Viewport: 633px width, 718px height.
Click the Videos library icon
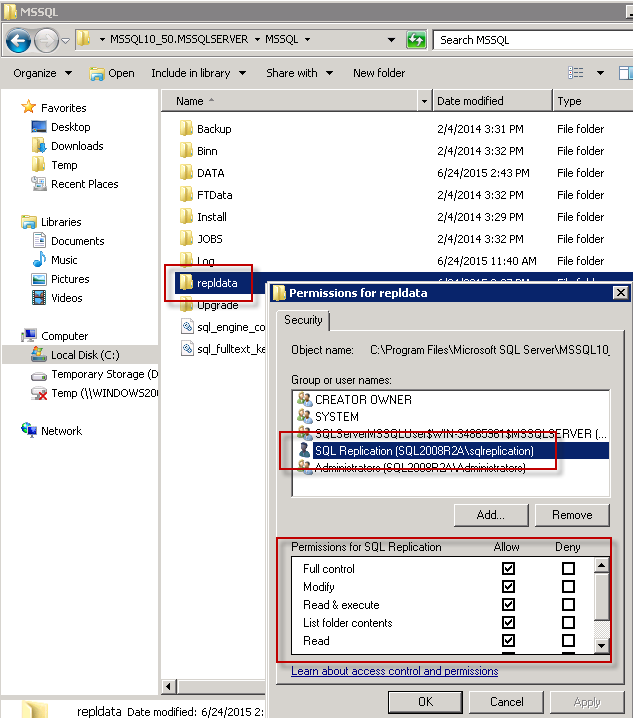tap(39, 298)
